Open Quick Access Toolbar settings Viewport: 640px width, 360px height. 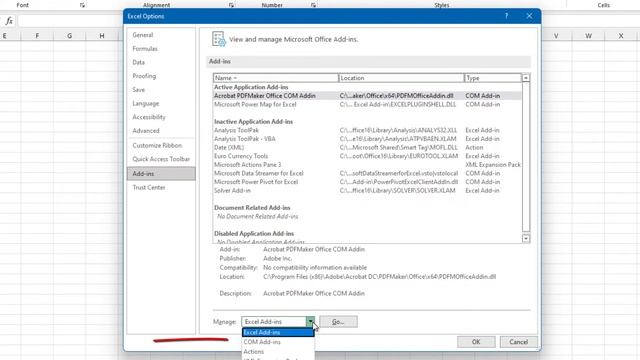[161, 159]
